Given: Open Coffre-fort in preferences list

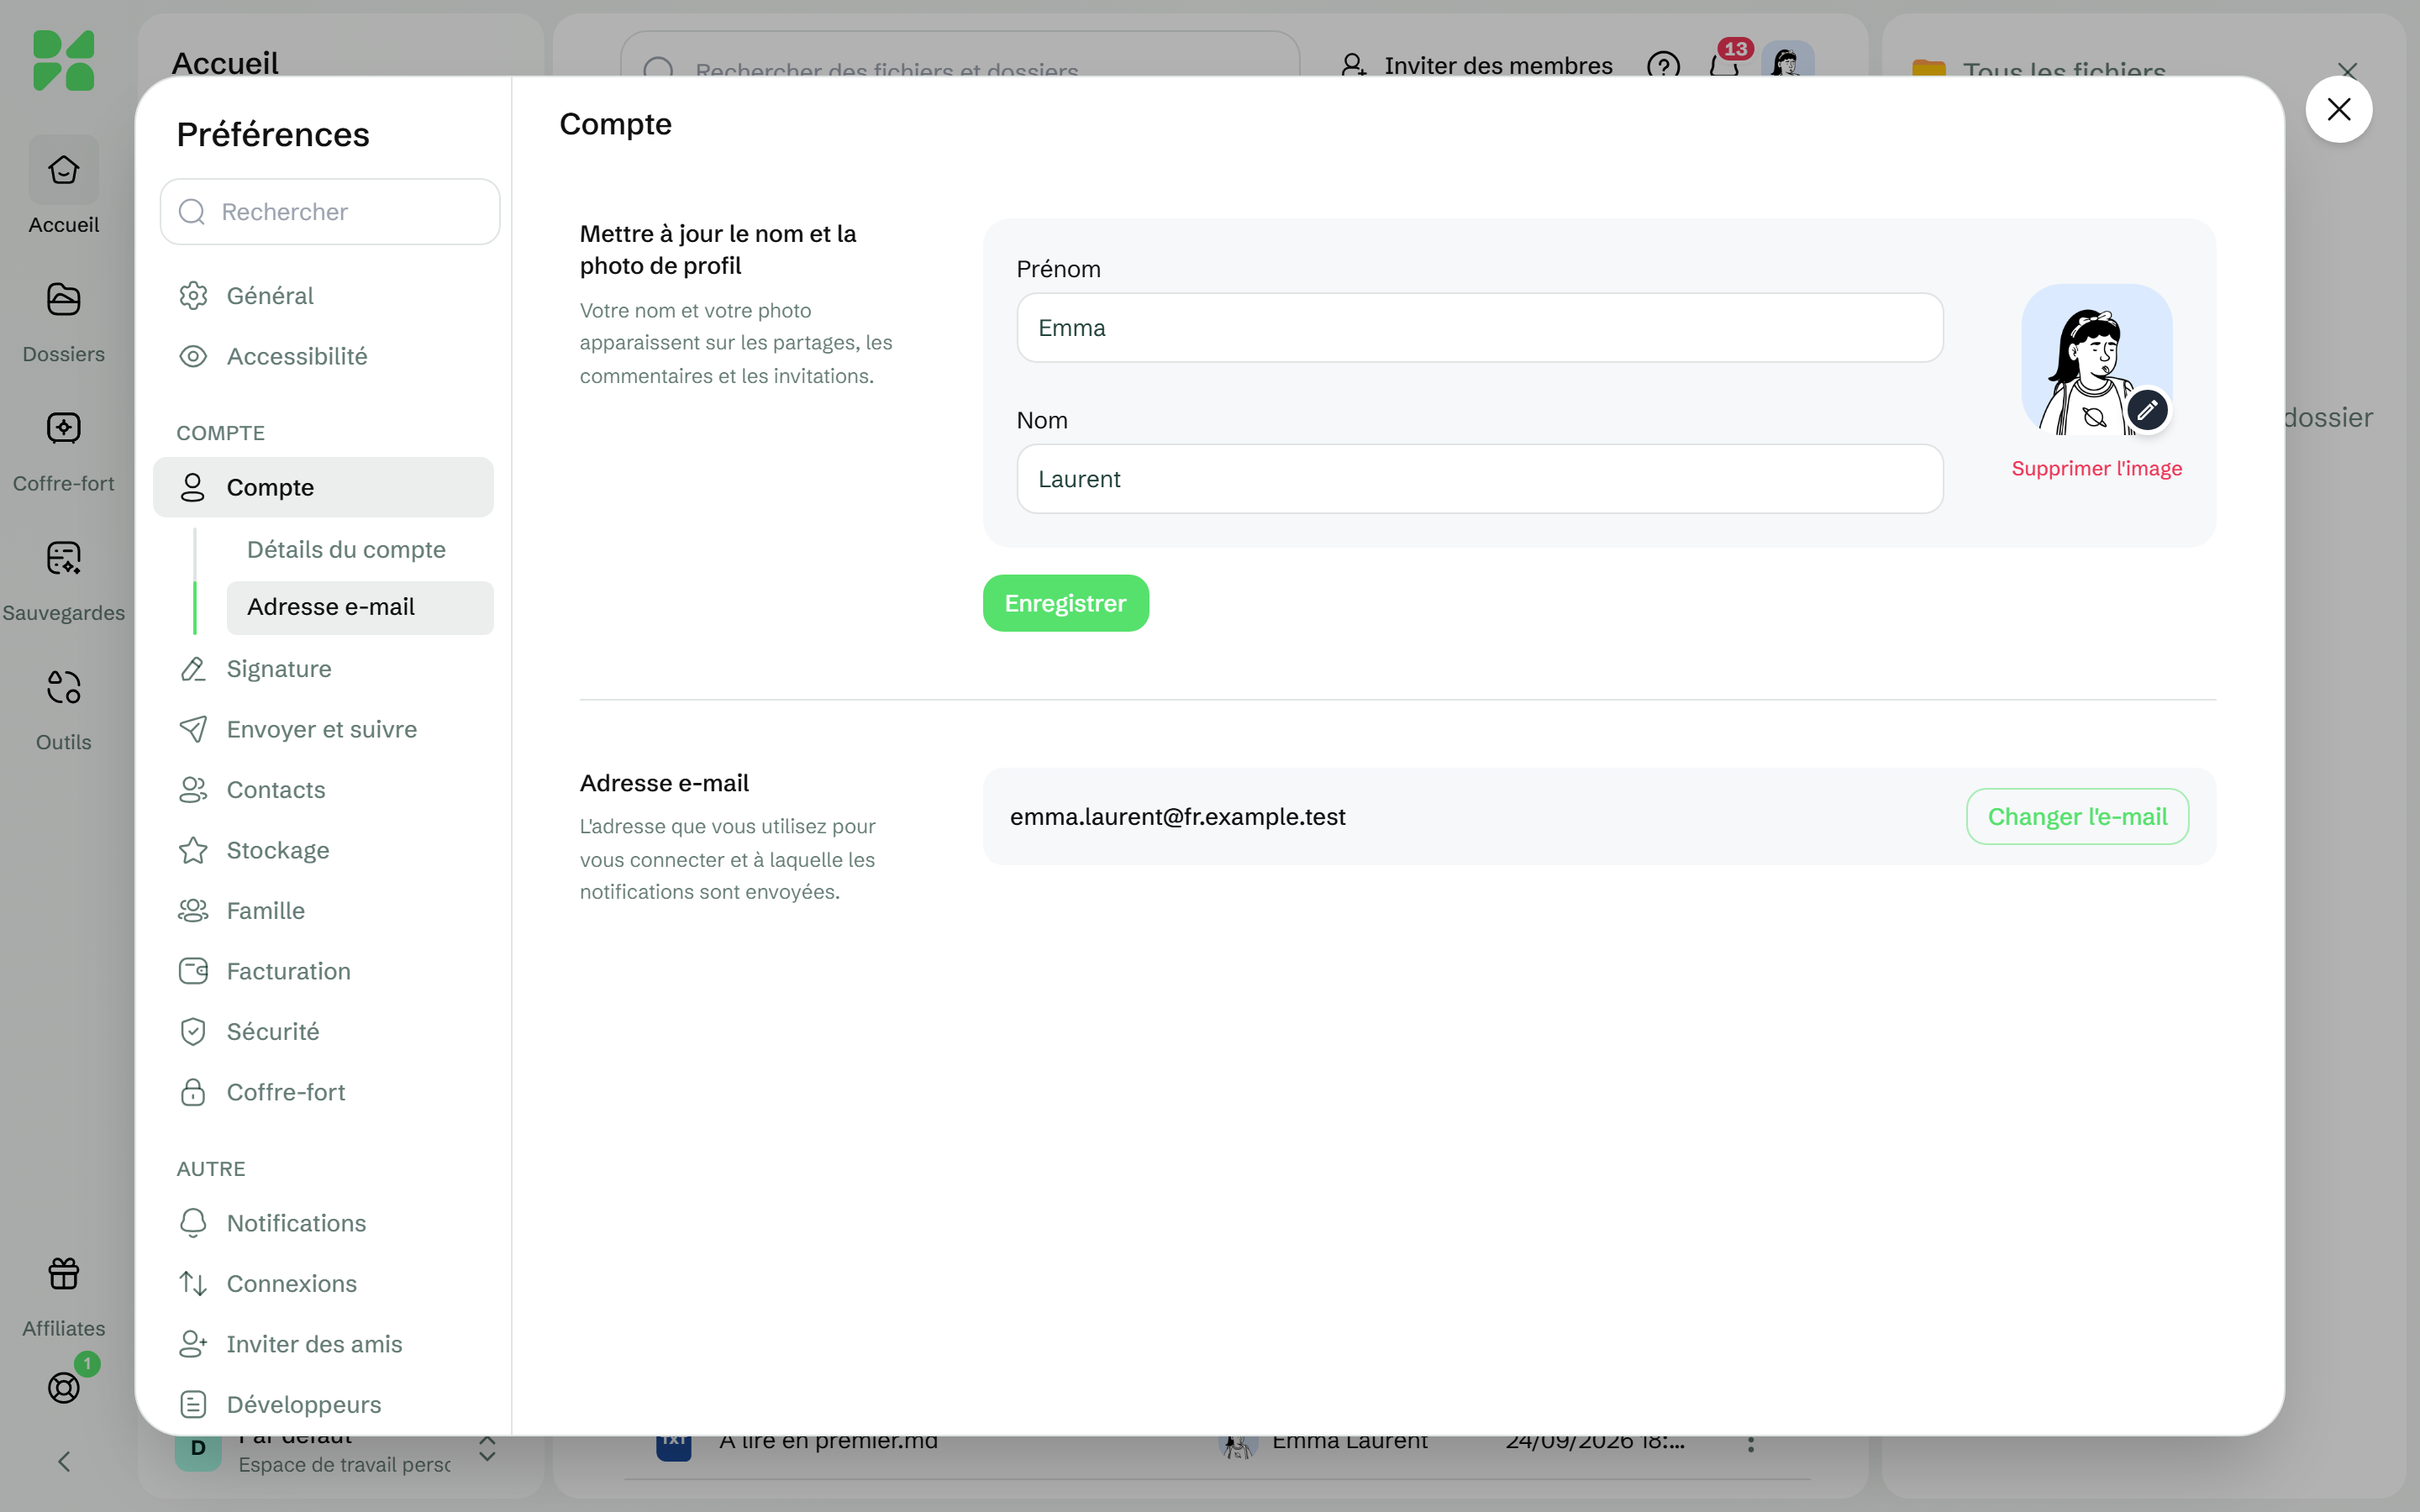Looking at the screenshot, I should click(323, 1092).
